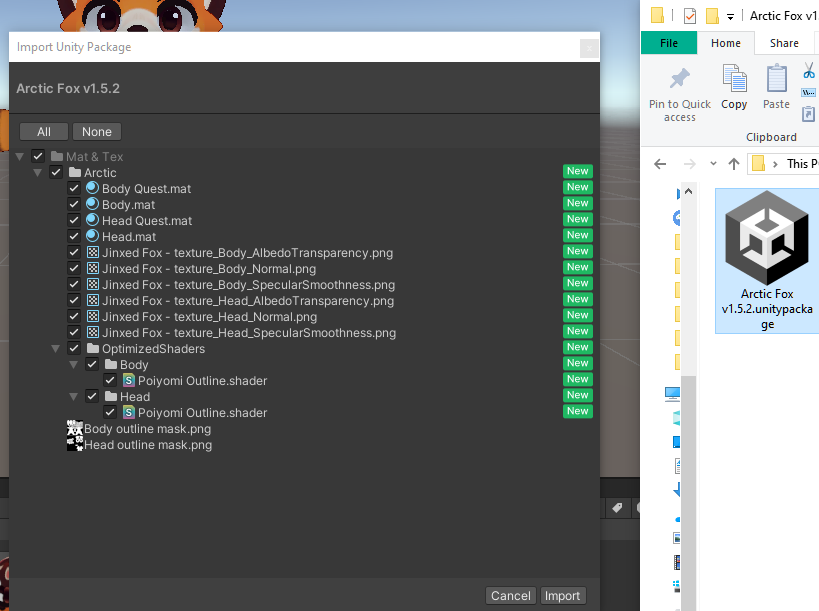Screen dimensions: 819x611
Task: Uncheck the Body.mat checkbox
Action: click(x=74, y=204)
